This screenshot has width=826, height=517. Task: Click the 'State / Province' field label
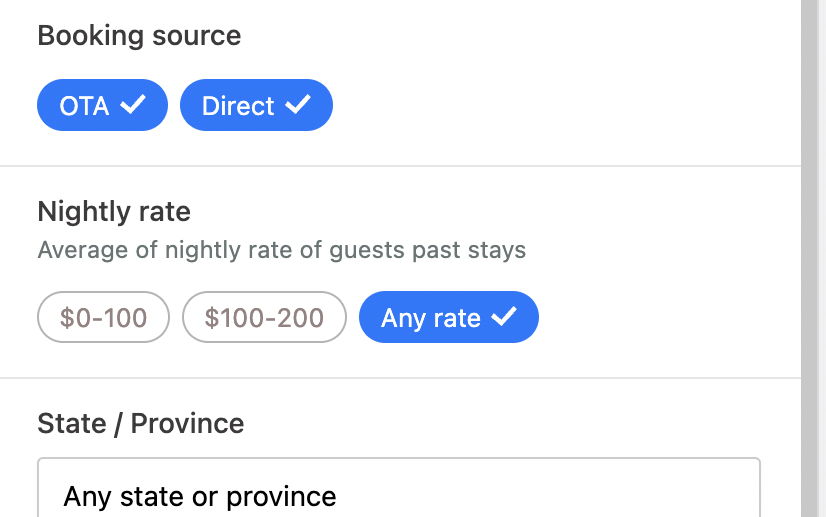(x=141, y=423)
